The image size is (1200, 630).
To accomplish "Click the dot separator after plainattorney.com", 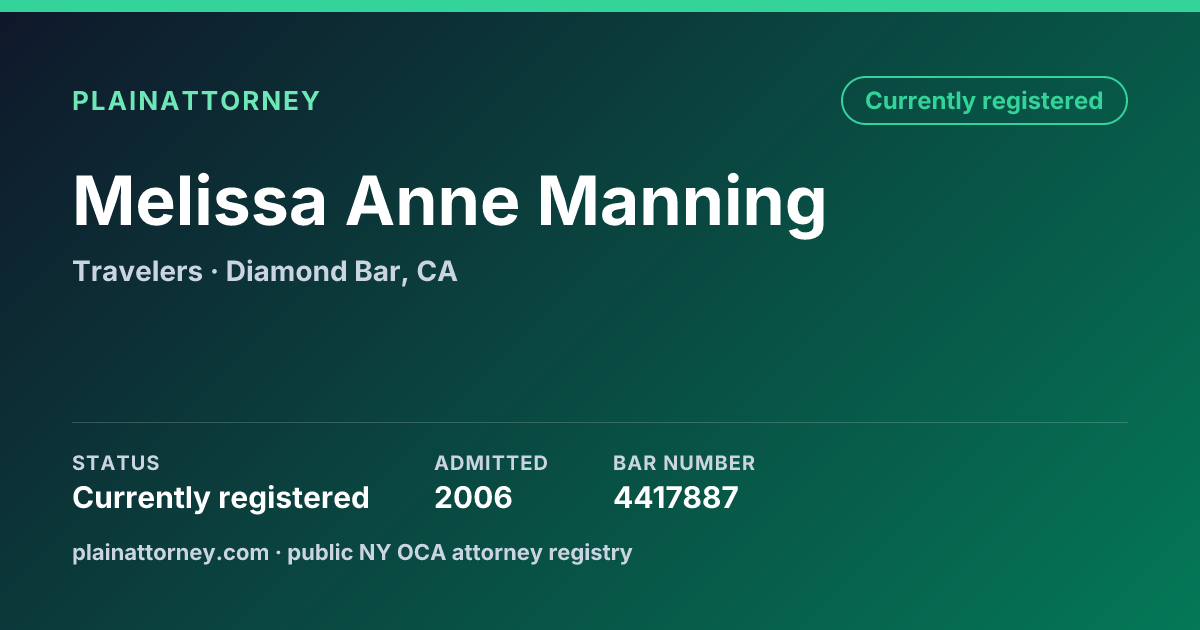I will tap(278, 553).
